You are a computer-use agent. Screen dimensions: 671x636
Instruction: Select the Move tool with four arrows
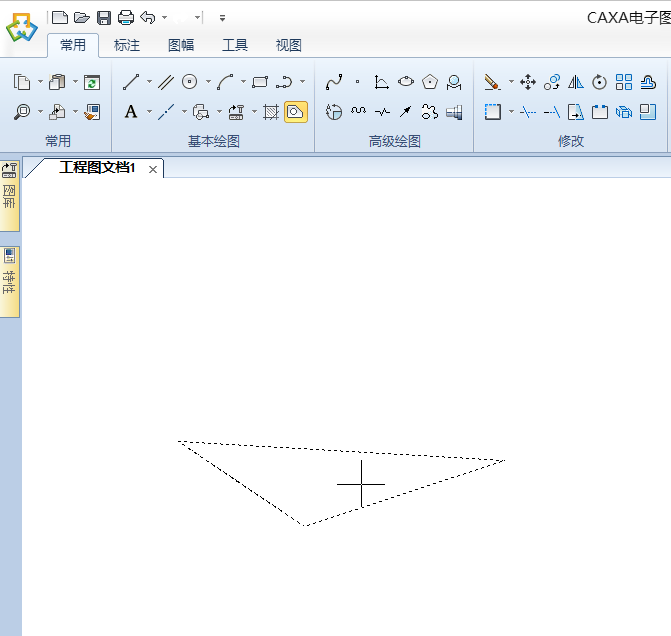click(x=528, y=82)
